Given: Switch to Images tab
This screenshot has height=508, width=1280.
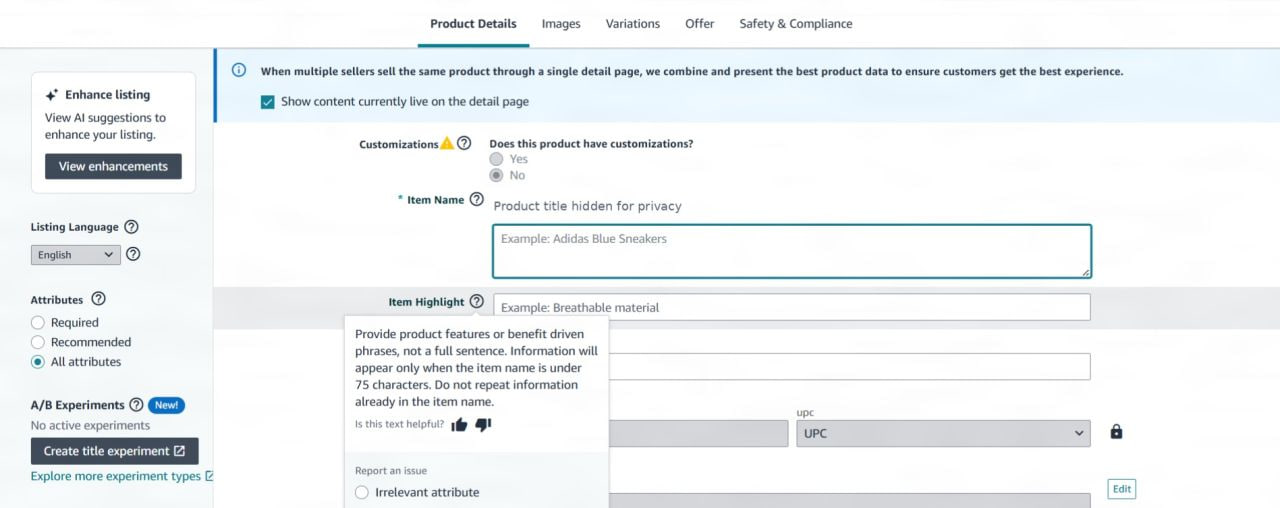Looking at the screenshot, I should 561,24.
